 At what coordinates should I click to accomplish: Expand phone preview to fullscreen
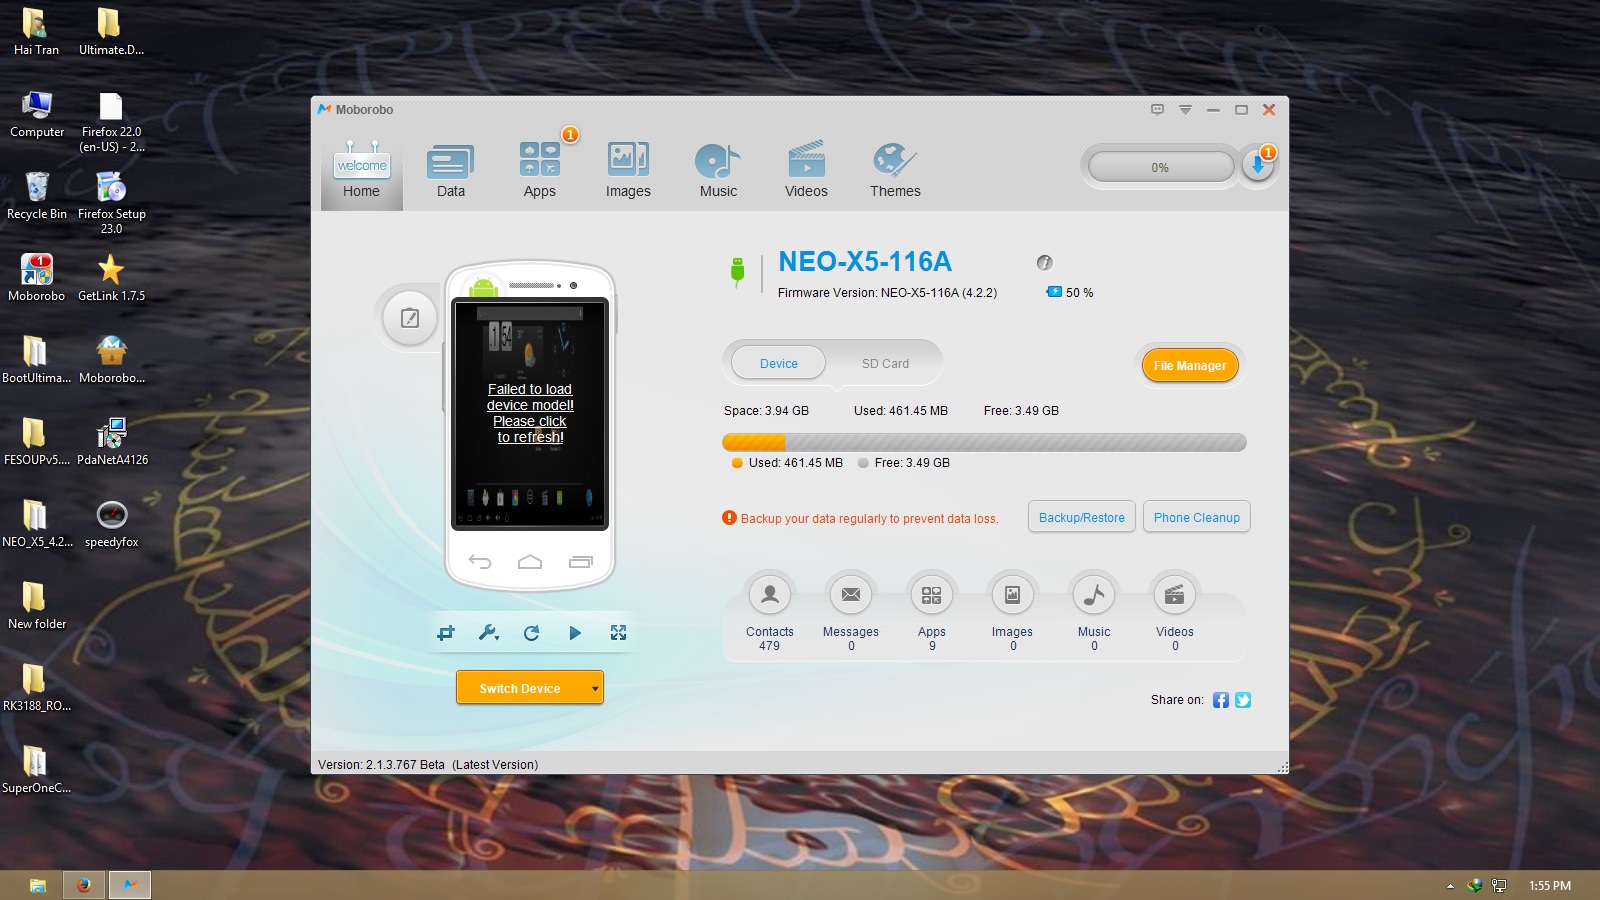pyautogui.click(x=618, y=632)
